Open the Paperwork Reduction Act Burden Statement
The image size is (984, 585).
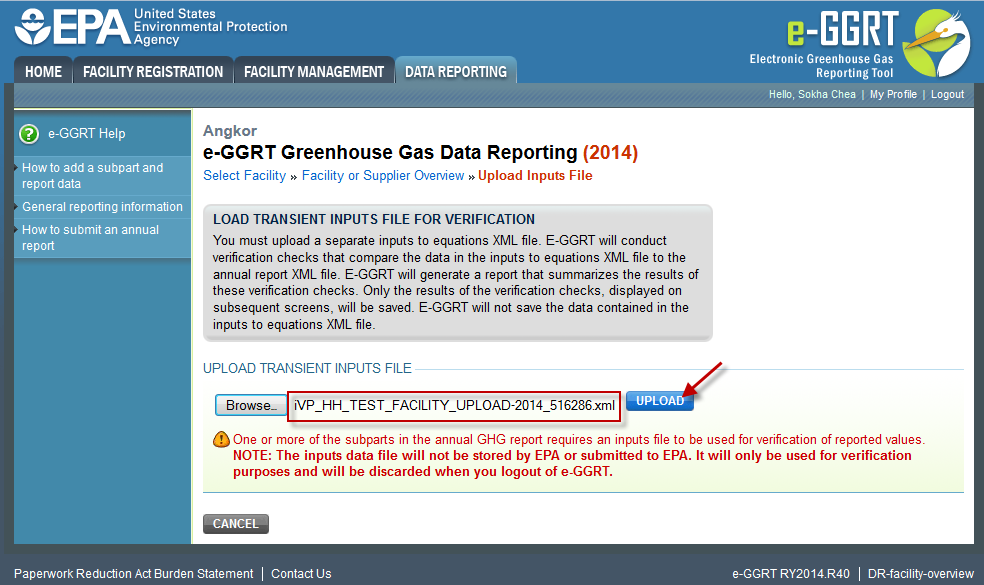click(134, 574)
